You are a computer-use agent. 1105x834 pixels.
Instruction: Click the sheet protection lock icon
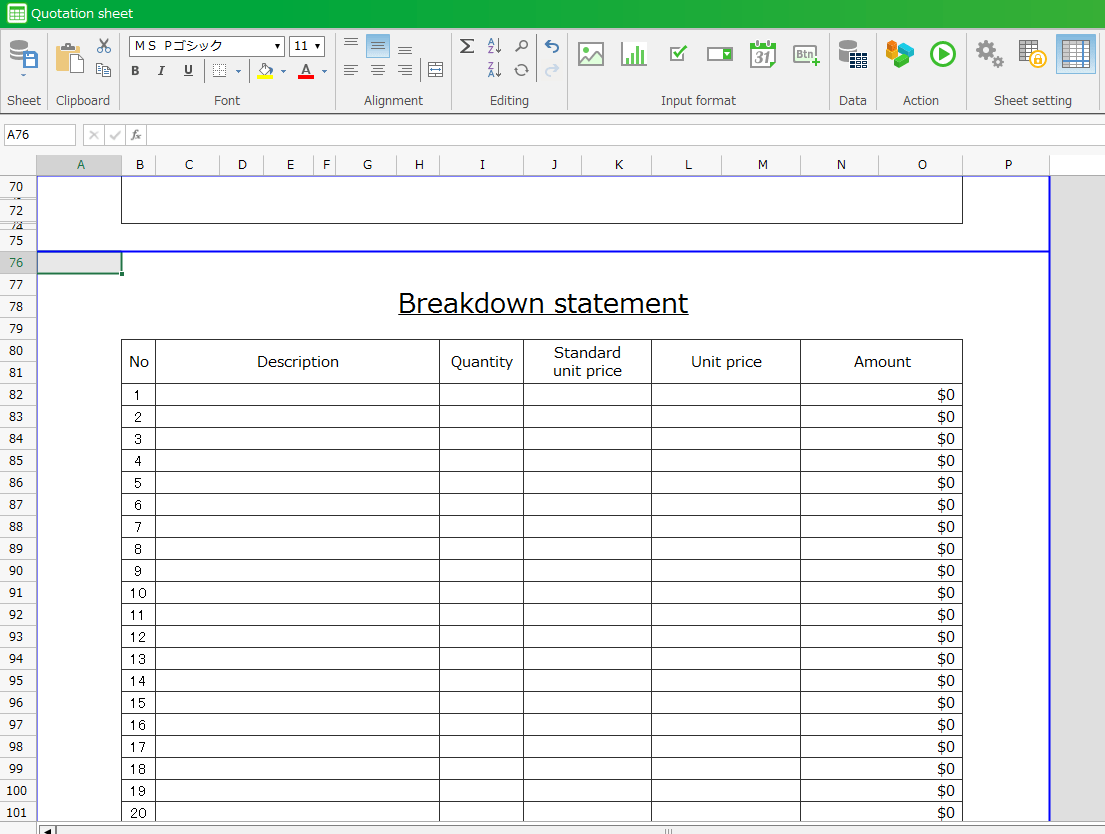[1031, 54]
